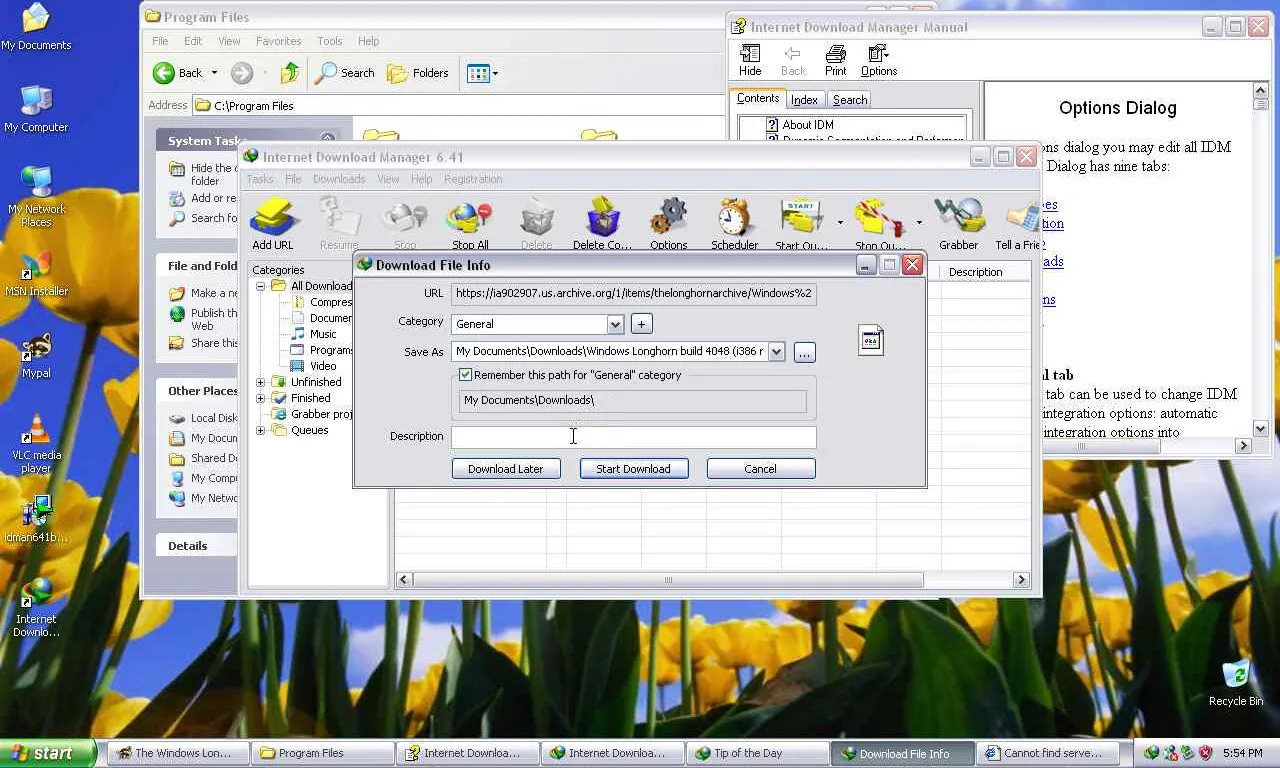The image size is (1280, 768).
Task: Open Internet Download Manager desktop shortcut
Action: coord(36,606)
